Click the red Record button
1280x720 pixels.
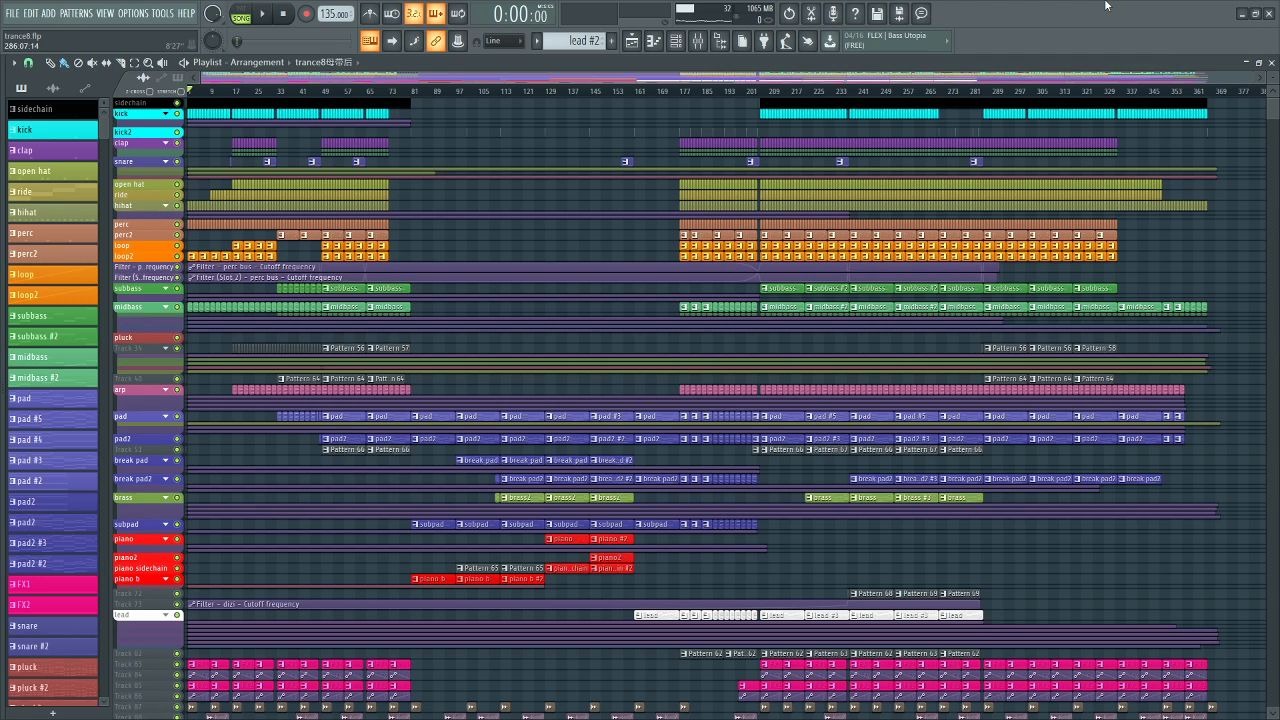click(306, 14)
